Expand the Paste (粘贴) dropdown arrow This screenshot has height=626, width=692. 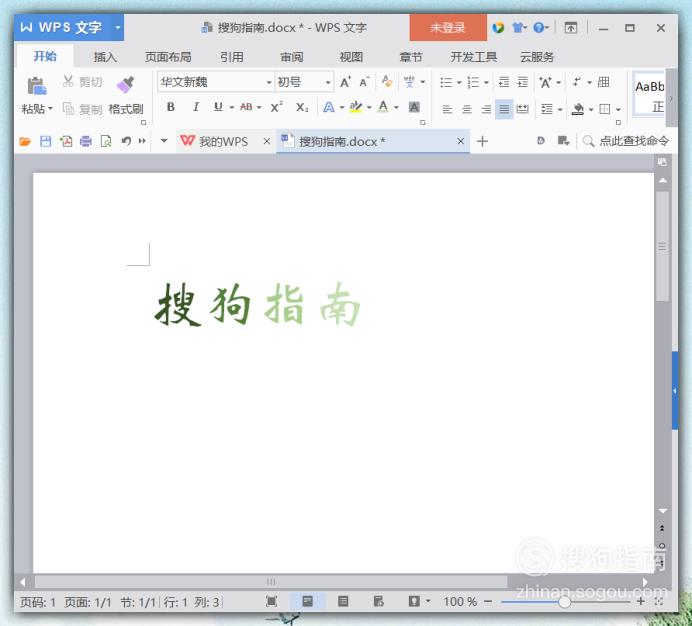pos(50,108)
